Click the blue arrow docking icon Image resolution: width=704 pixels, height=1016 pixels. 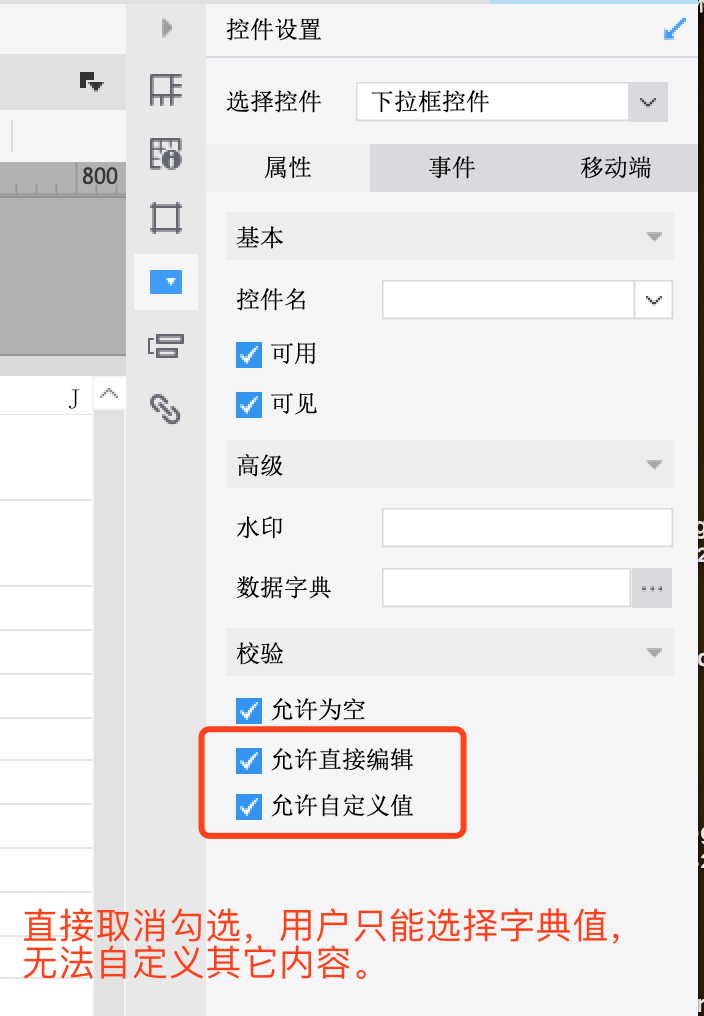pyautogui.click(x=675, y=29)
